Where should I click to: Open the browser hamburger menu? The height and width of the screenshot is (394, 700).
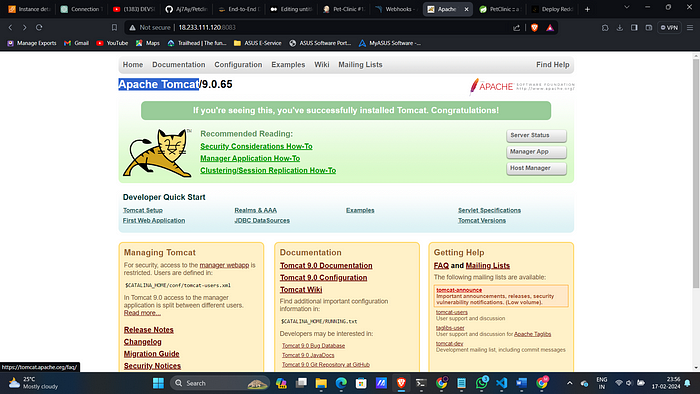690,28
